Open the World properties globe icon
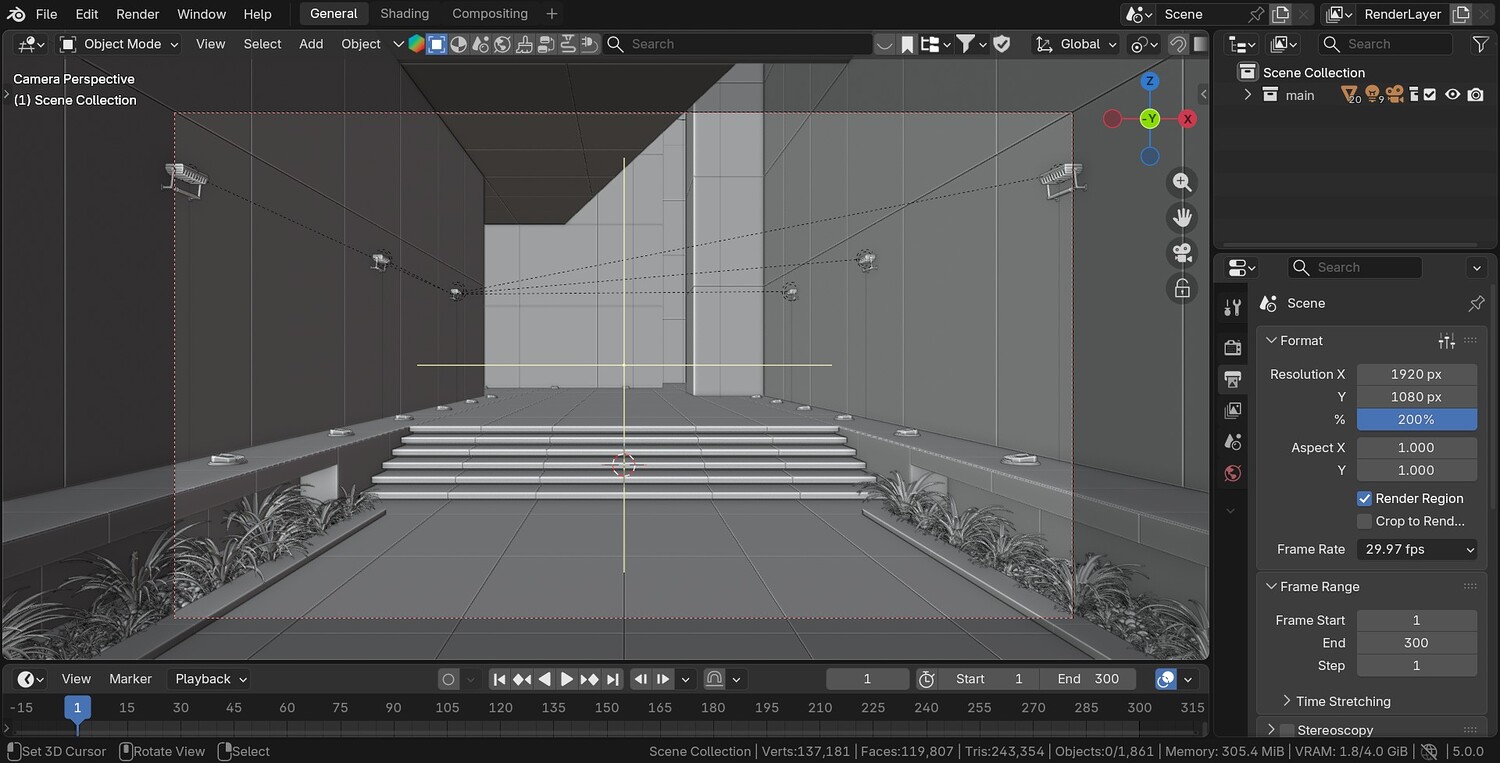The width and height of the screenshot is (1500, 763). (x=1232, y=473)
